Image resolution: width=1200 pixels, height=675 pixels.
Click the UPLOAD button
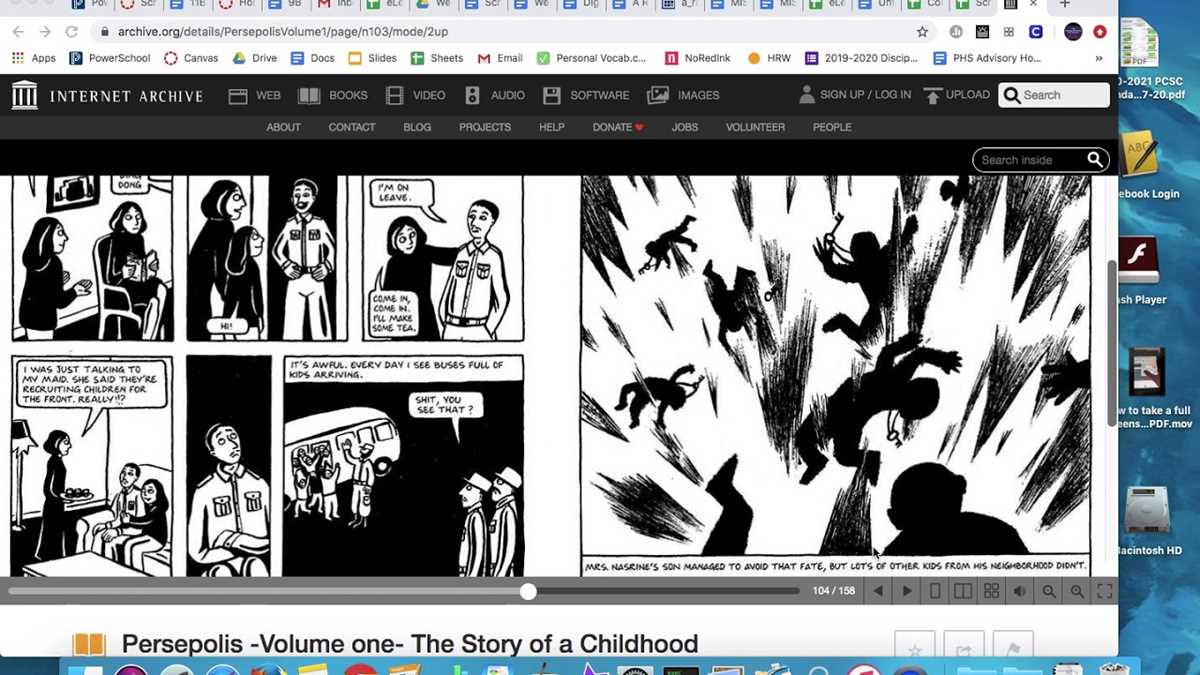click(957, 95)
